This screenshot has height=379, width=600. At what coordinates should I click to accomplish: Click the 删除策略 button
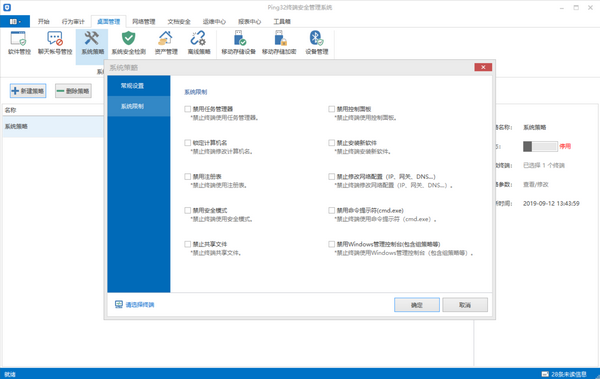[x=73, y=91]
